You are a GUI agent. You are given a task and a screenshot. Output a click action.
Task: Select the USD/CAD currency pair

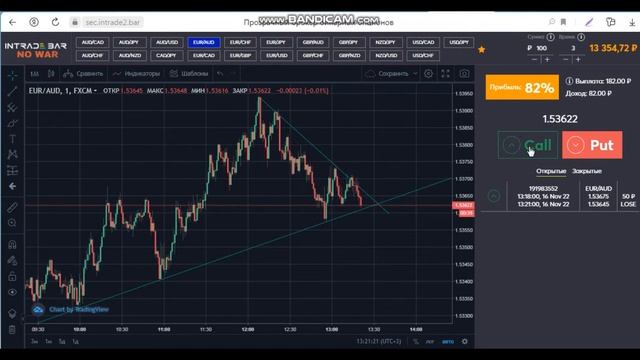pyautogui.click(x=423, y=42)
